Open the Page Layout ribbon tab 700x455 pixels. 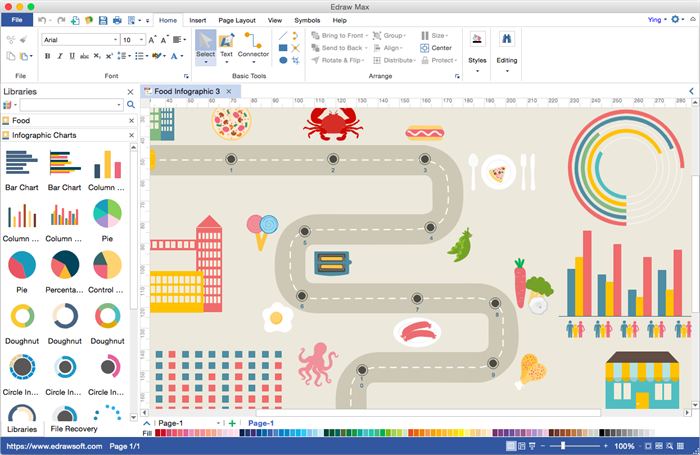point(236,20)
